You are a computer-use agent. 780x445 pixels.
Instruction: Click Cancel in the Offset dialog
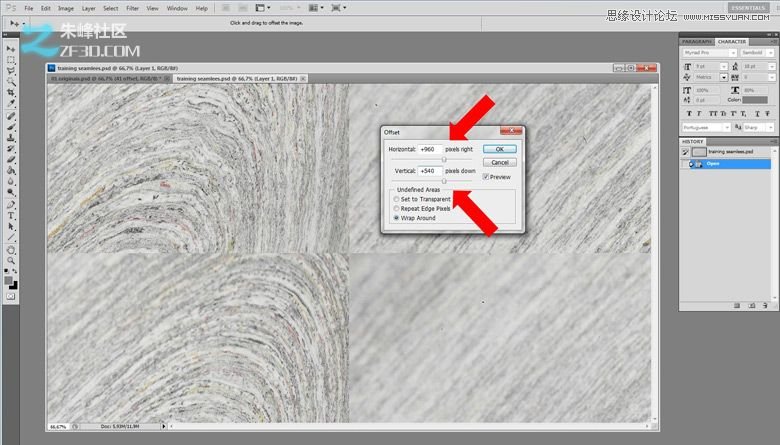click(x=499, y=163)
